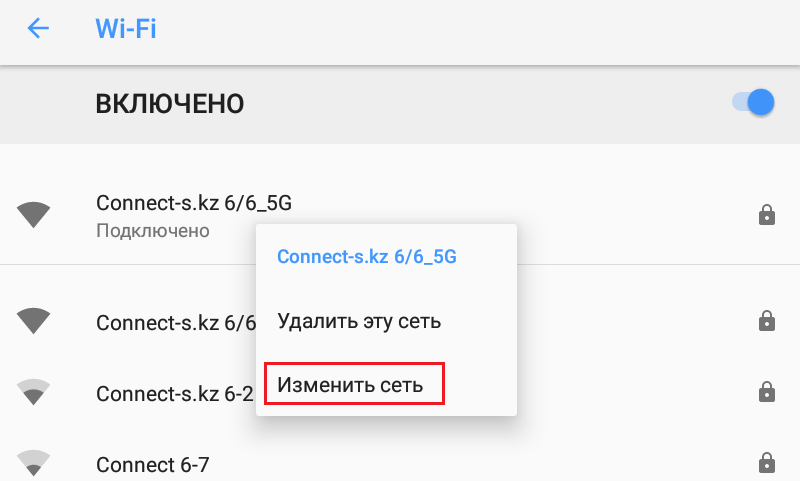800x481 pixels.
Task: Tap the back arrow icon
Action: click(38, 28)
